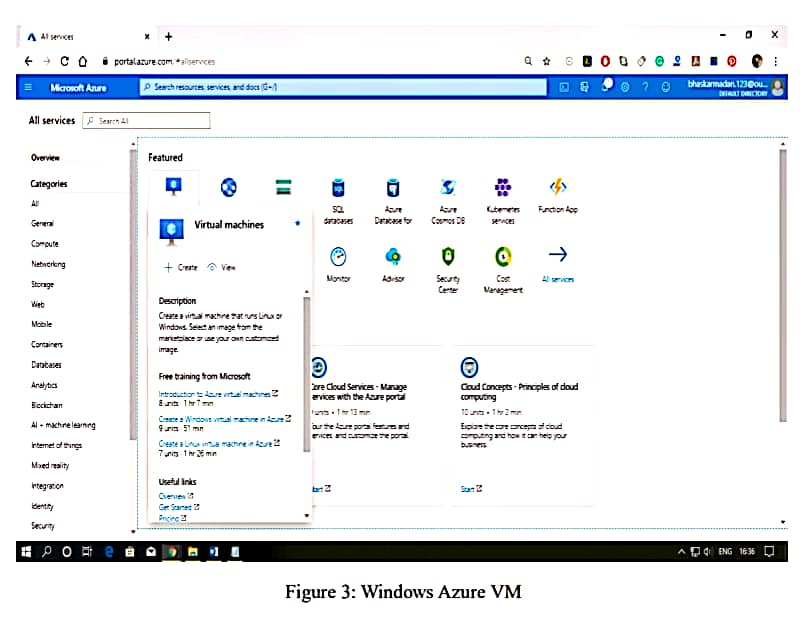Click the All services arrow link
The width and height of the screenshot is (811, 620).
pos(558,264)
